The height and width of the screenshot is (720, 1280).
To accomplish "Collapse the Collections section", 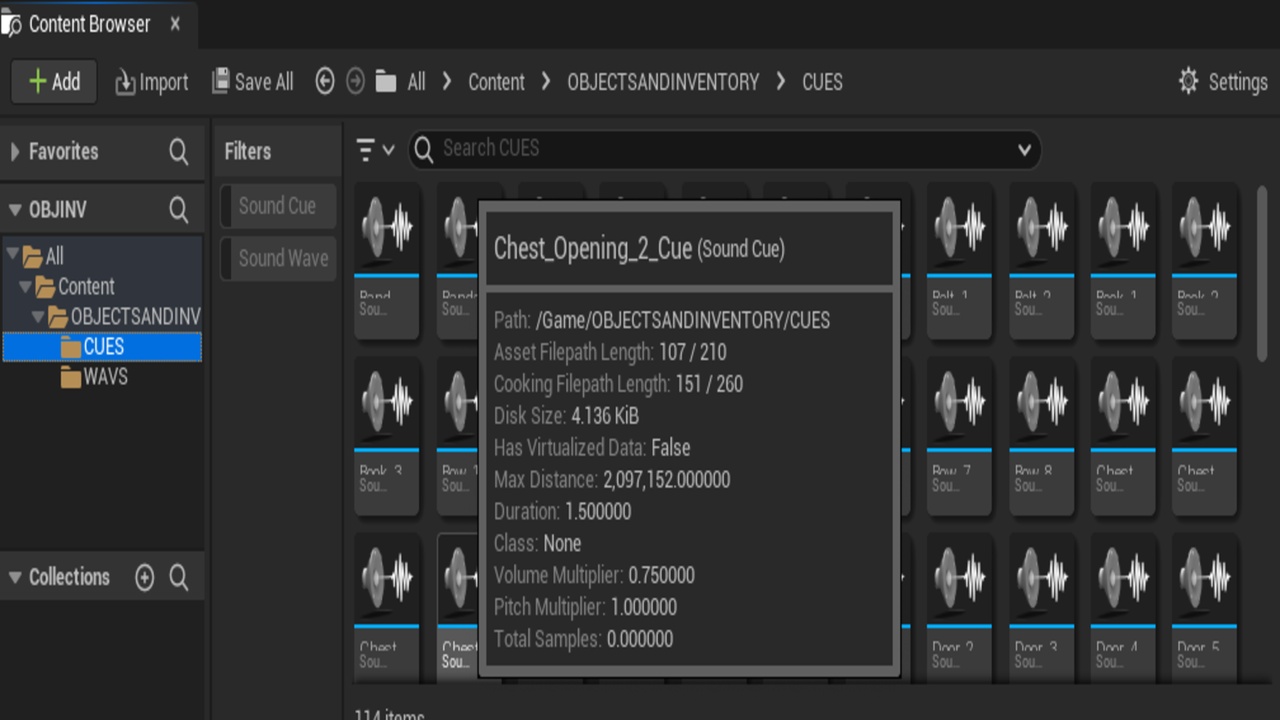I will 15,578.
